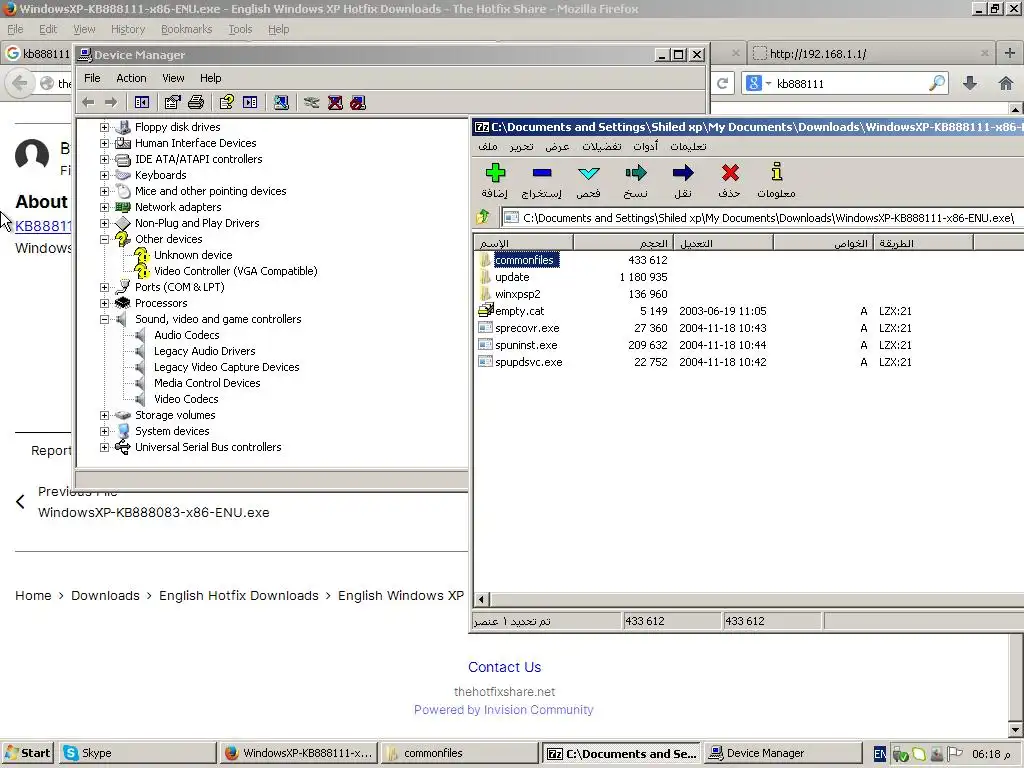The width and height of the screenshot is (1024, 768).
Task: Click the 7-Zip archive path field
Action: [x=761, y=217]
